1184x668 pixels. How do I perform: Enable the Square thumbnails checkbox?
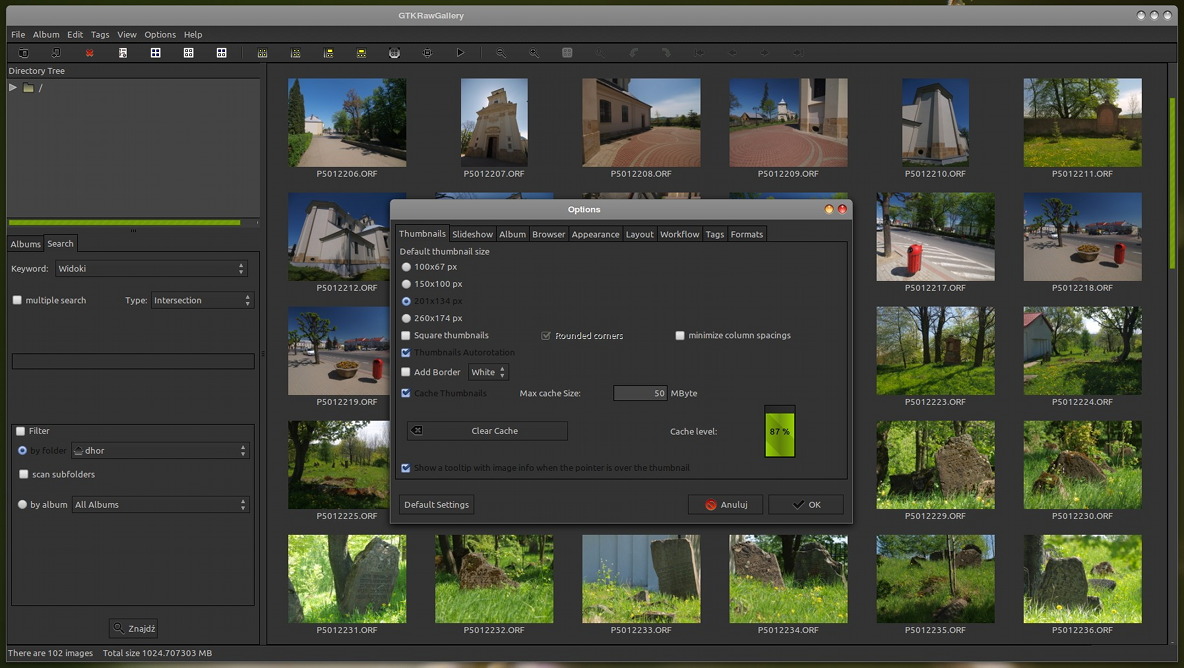(x=406, y=336)
